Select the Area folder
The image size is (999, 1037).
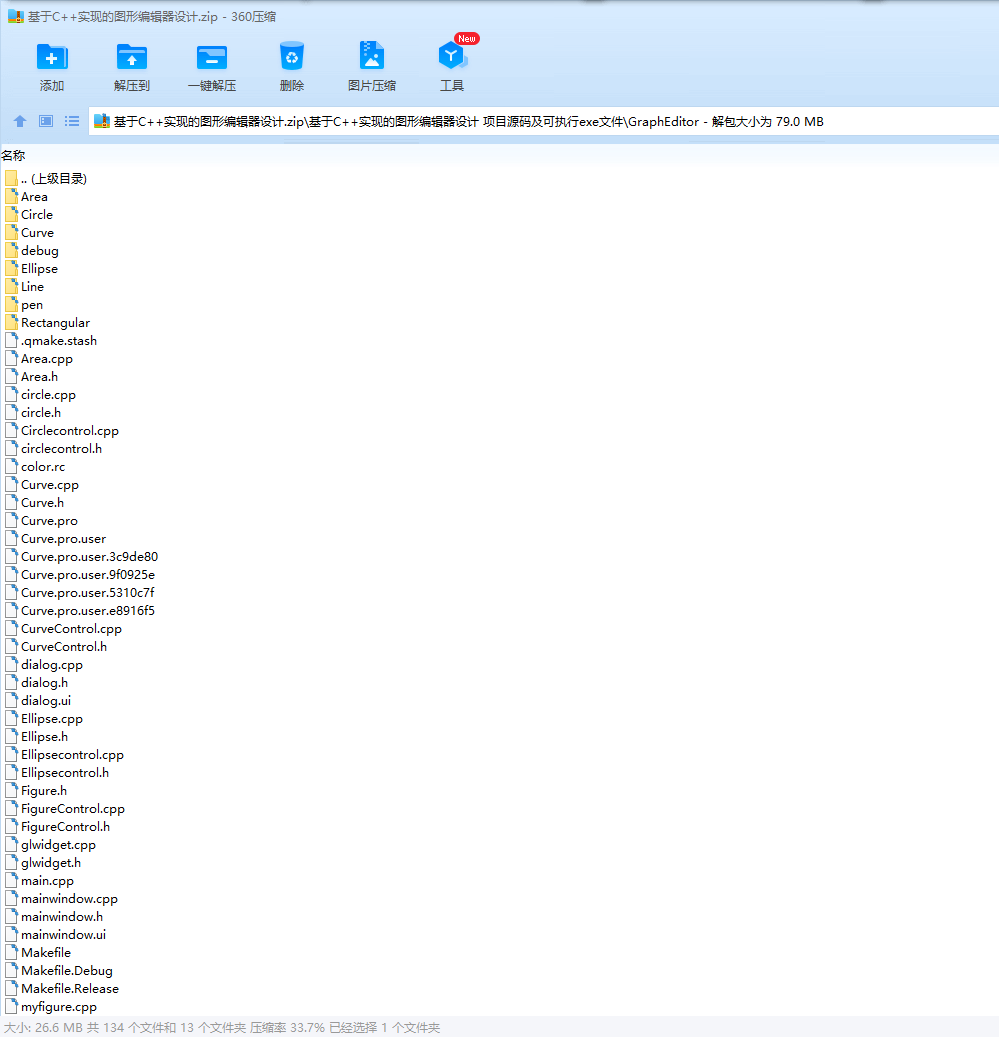pyautogui.click(x=26, y=197)
